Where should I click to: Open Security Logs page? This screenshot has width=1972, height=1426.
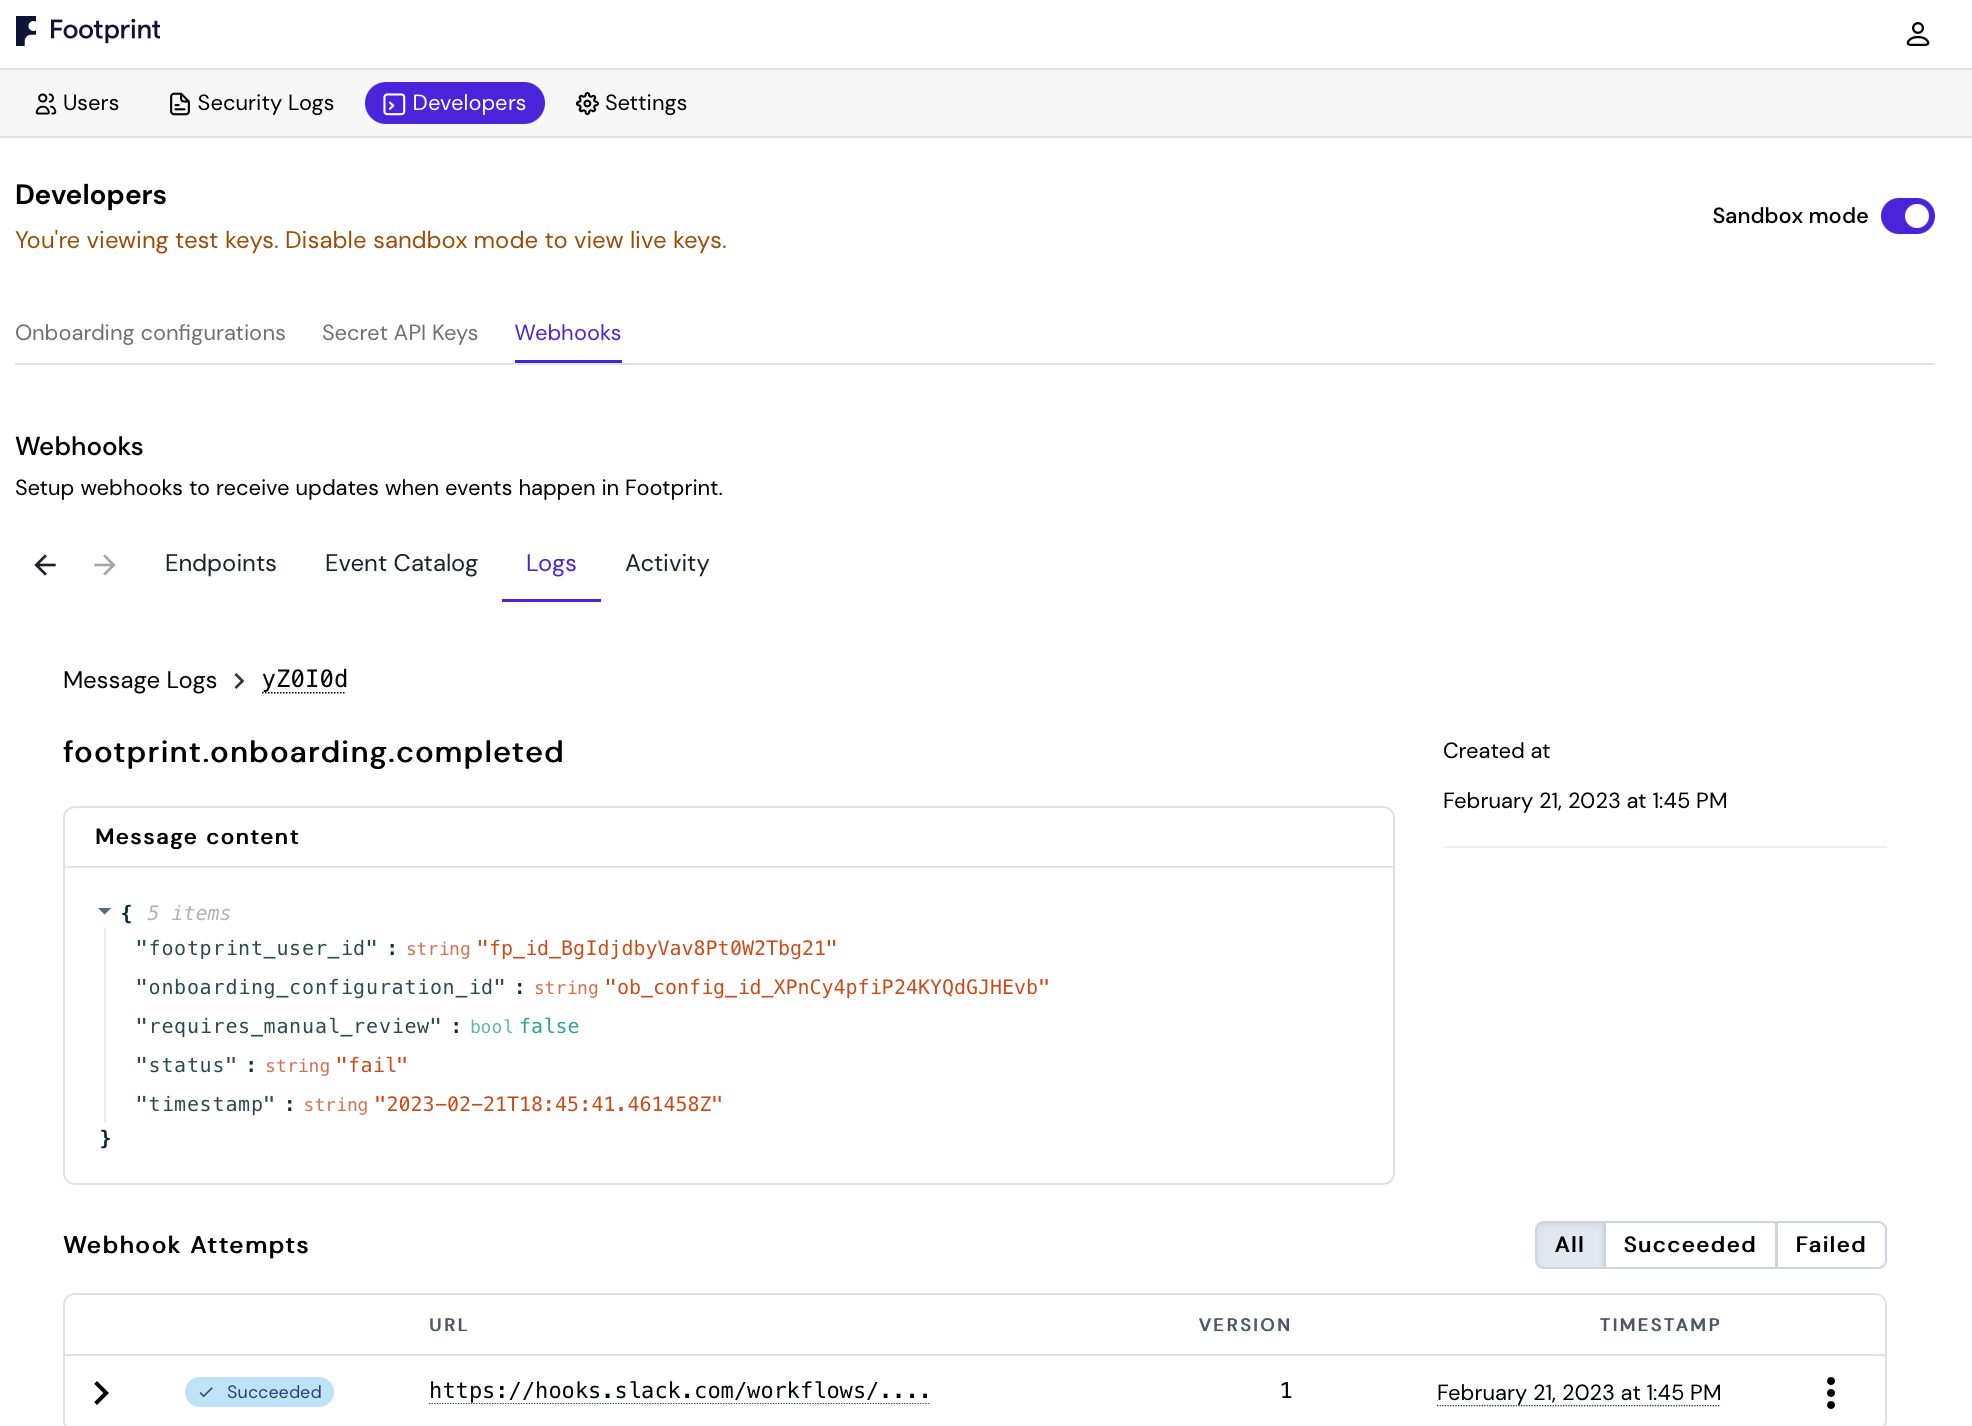click(251, 103)
